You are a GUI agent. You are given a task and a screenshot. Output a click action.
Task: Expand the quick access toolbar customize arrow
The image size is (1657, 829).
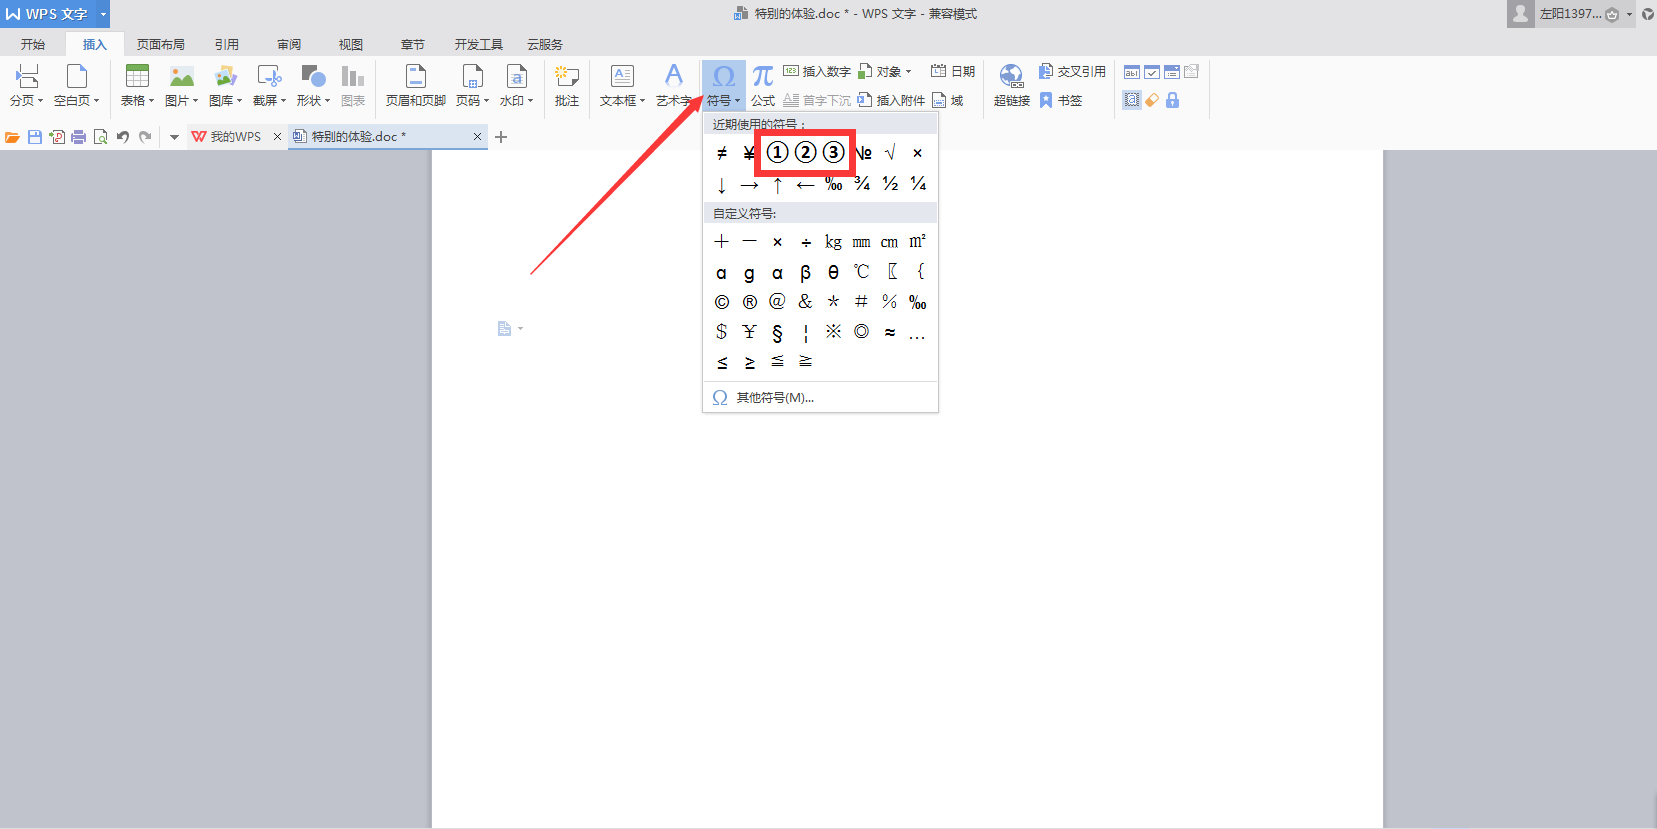pyautogui.click(x=174, y=137)
